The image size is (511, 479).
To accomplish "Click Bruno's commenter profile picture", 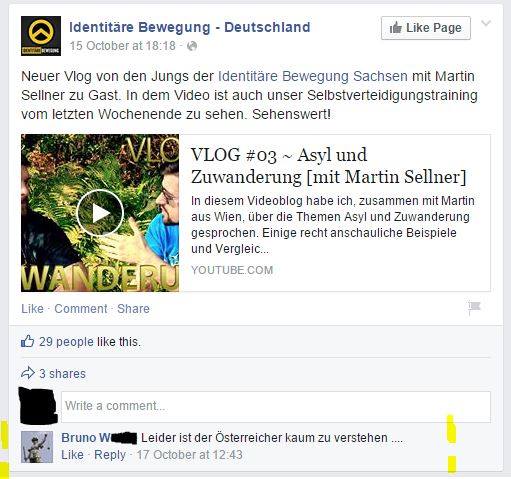I will click(x=37, y=447).
